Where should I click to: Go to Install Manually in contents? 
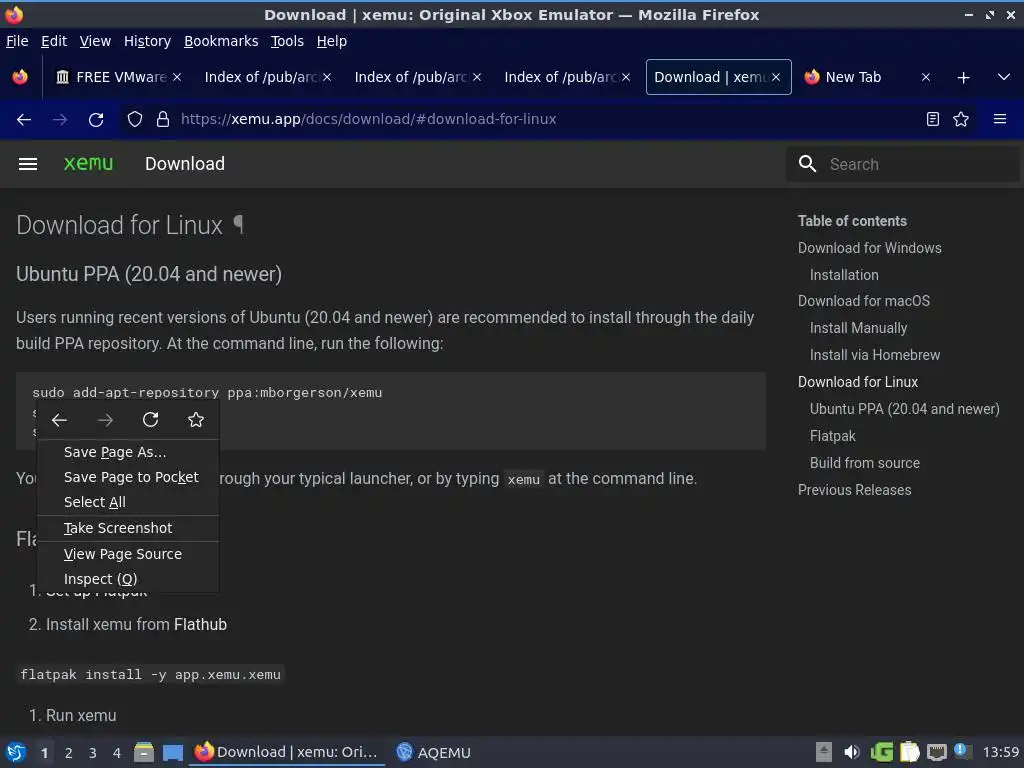(858, 328)
